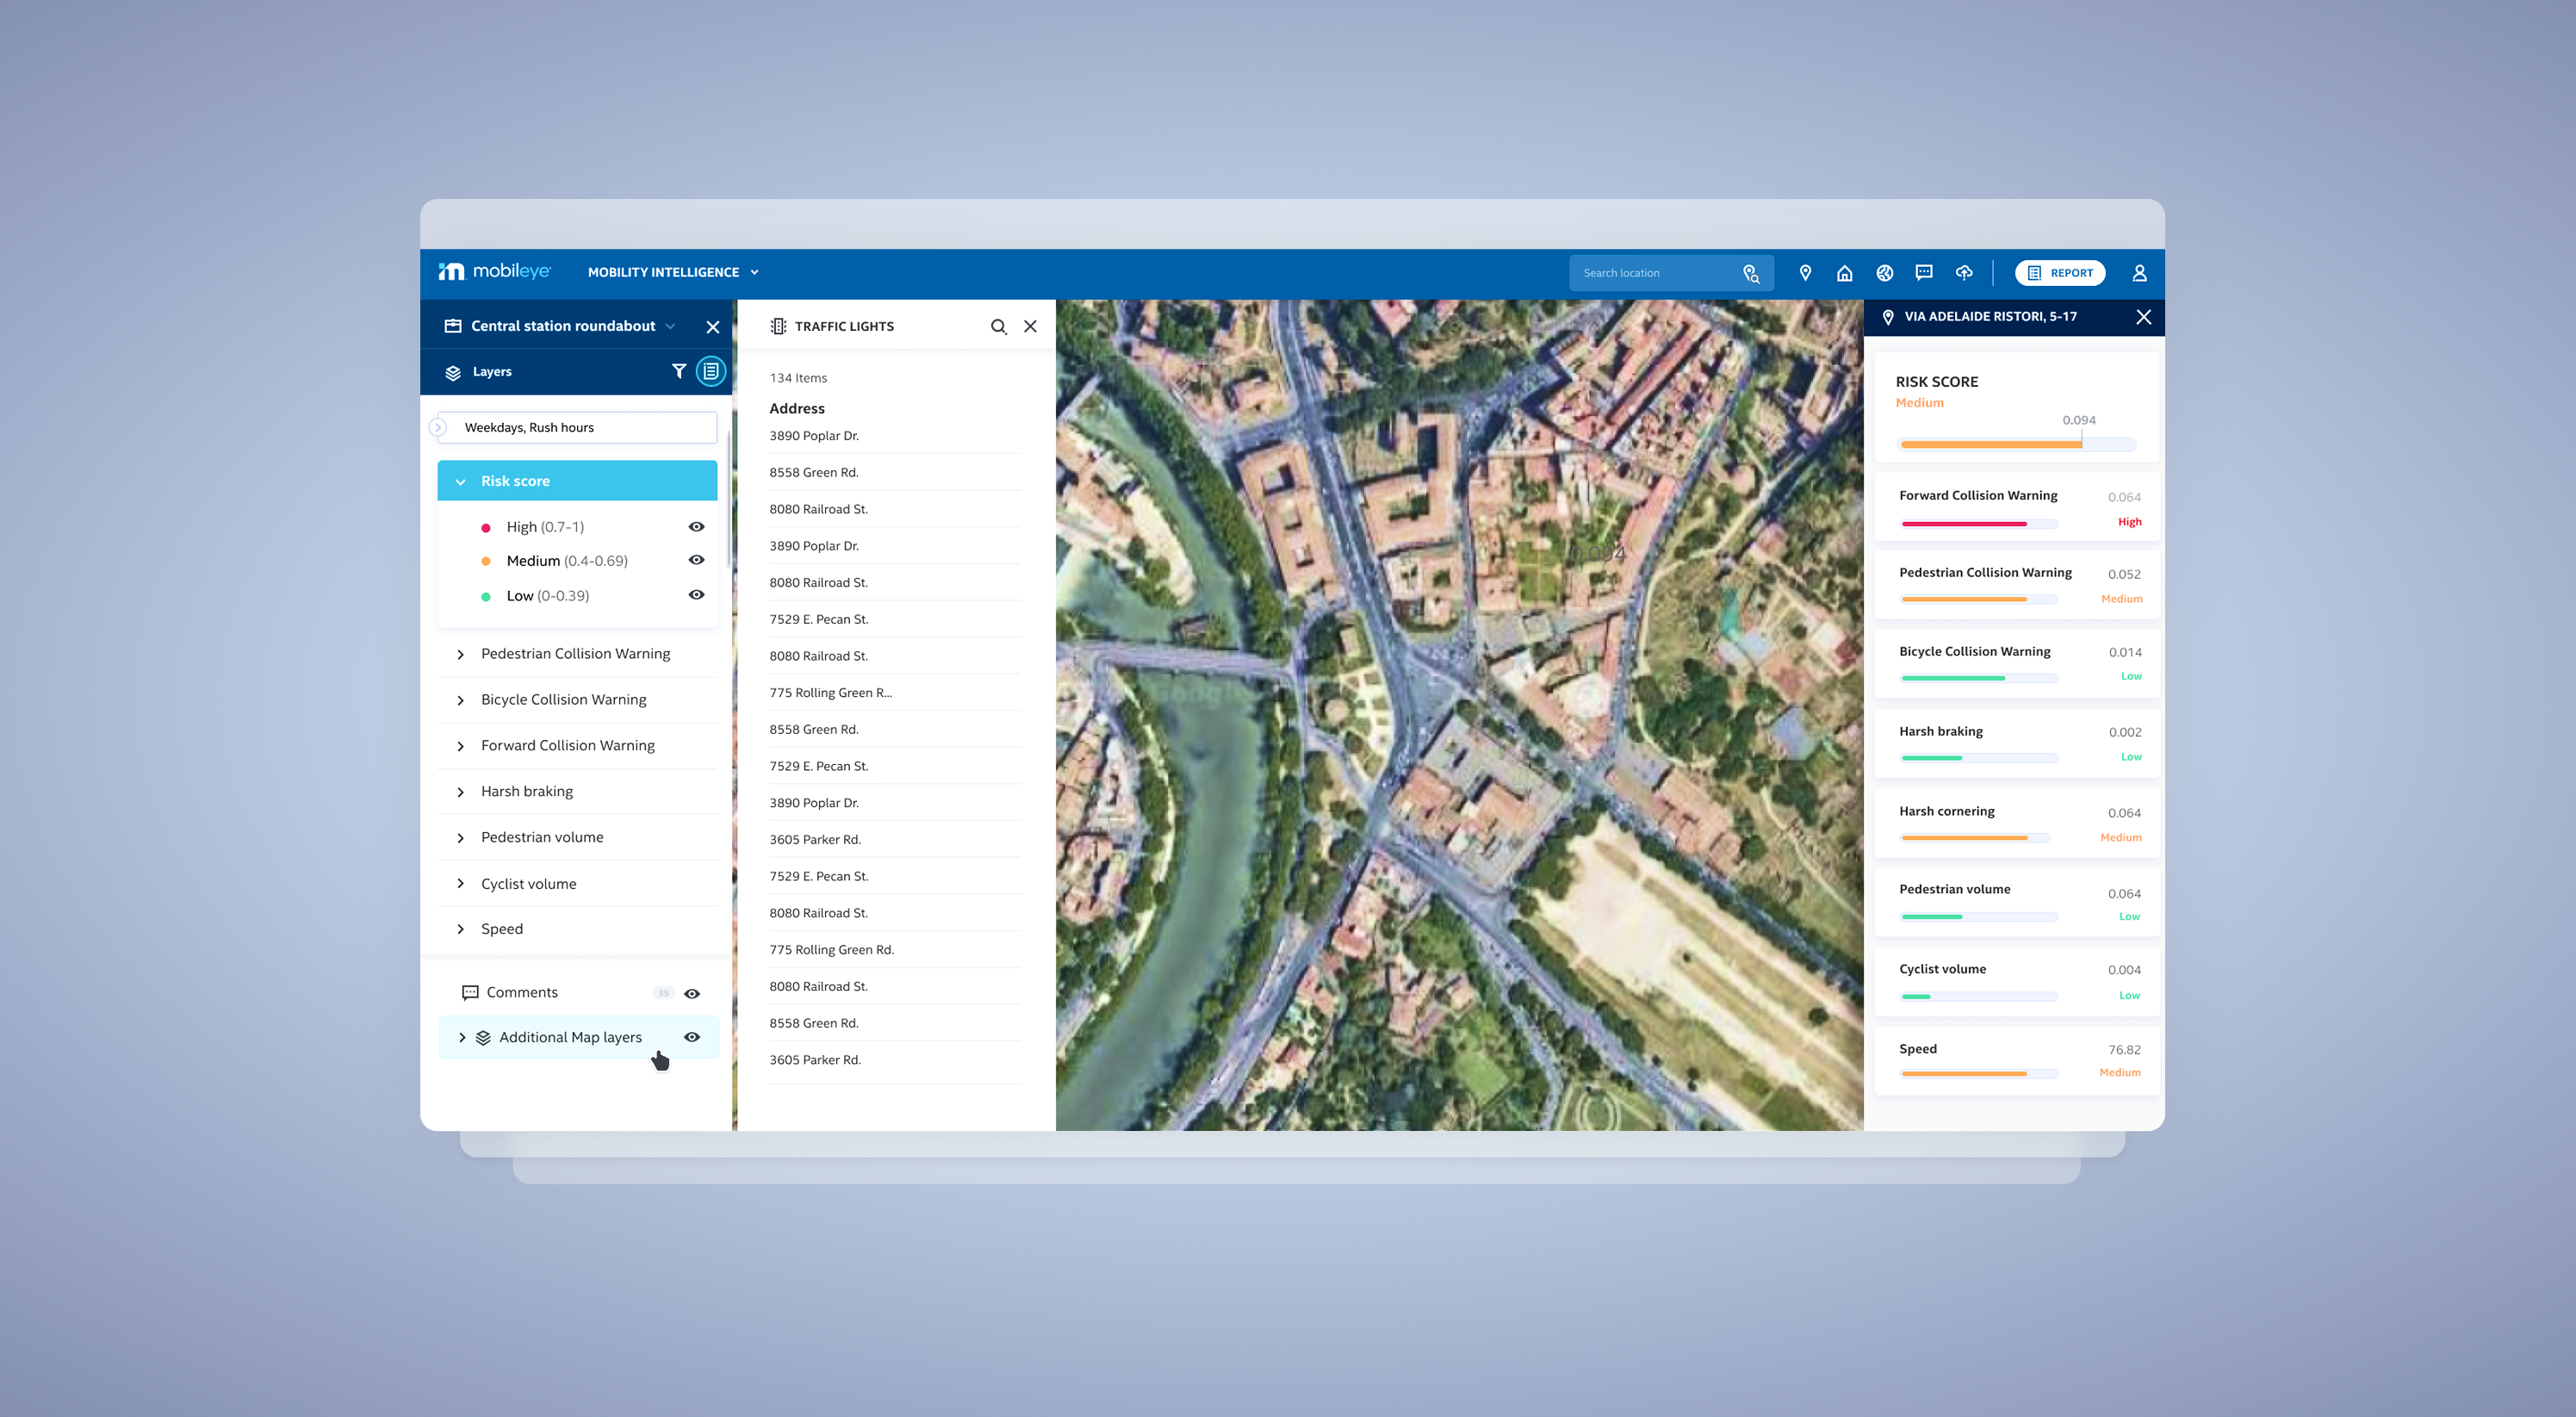Toggle visibility of Medium risk layer
This screenshot has height=1417, width=2576.
pos(696,560)
